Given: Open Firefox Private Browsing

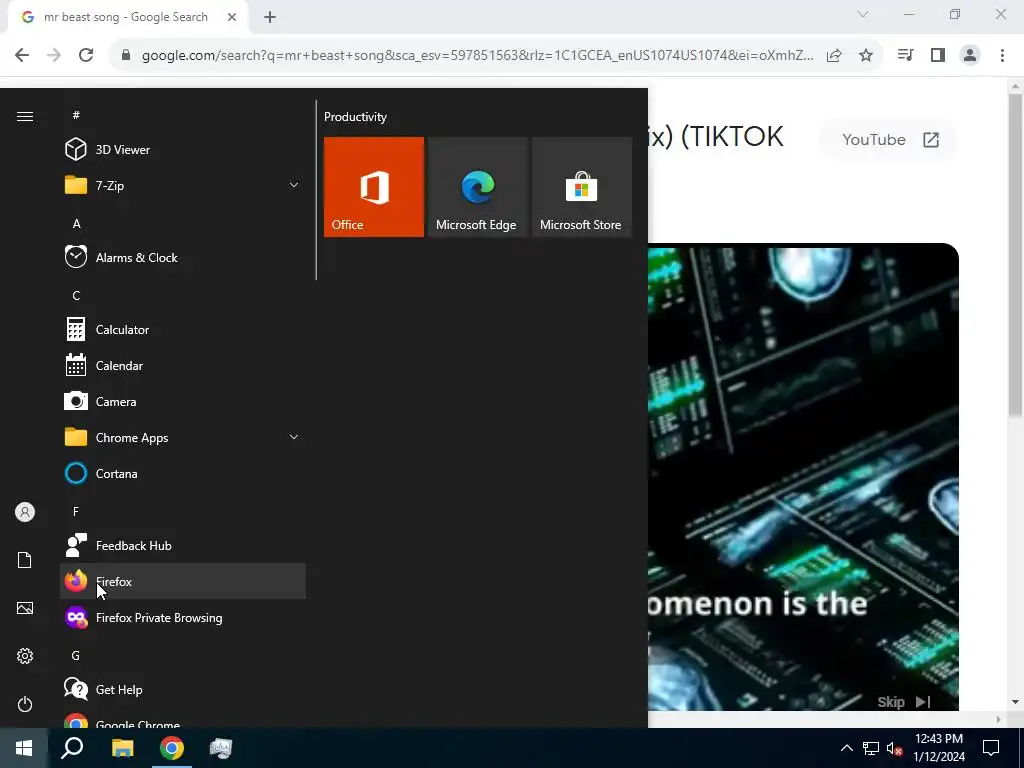Looking at the screenshot, I should 182,617.
